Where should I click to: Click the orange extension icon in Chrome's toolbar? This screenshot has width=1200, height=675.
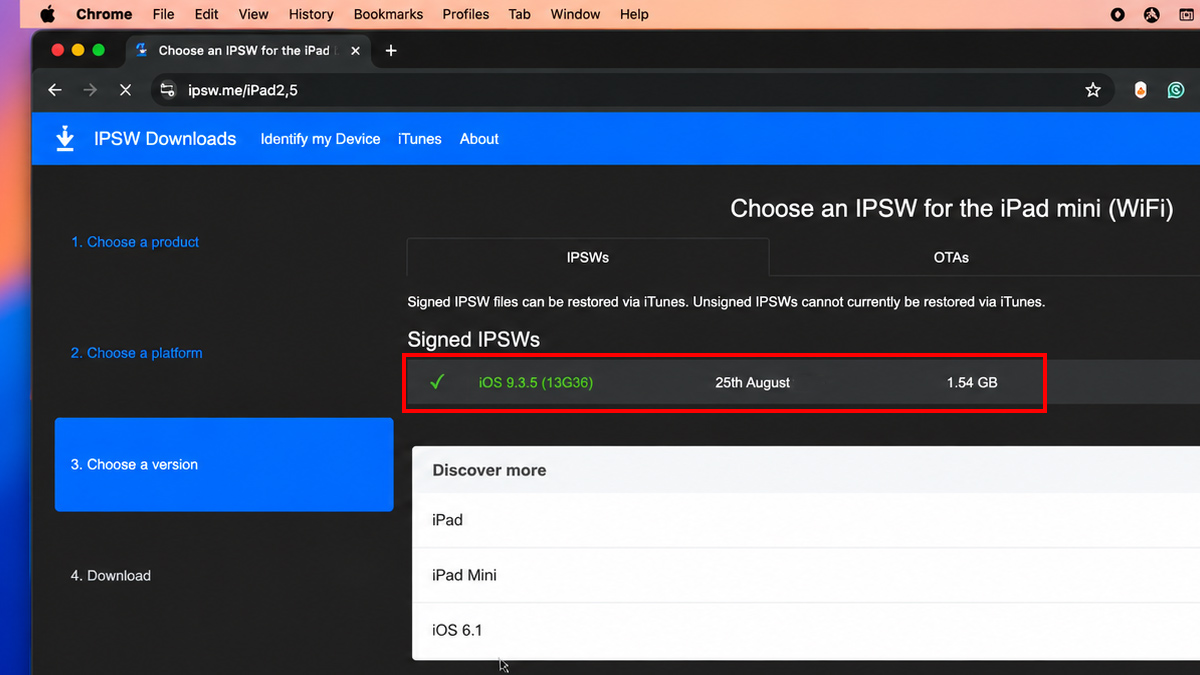coord(1141,90)
